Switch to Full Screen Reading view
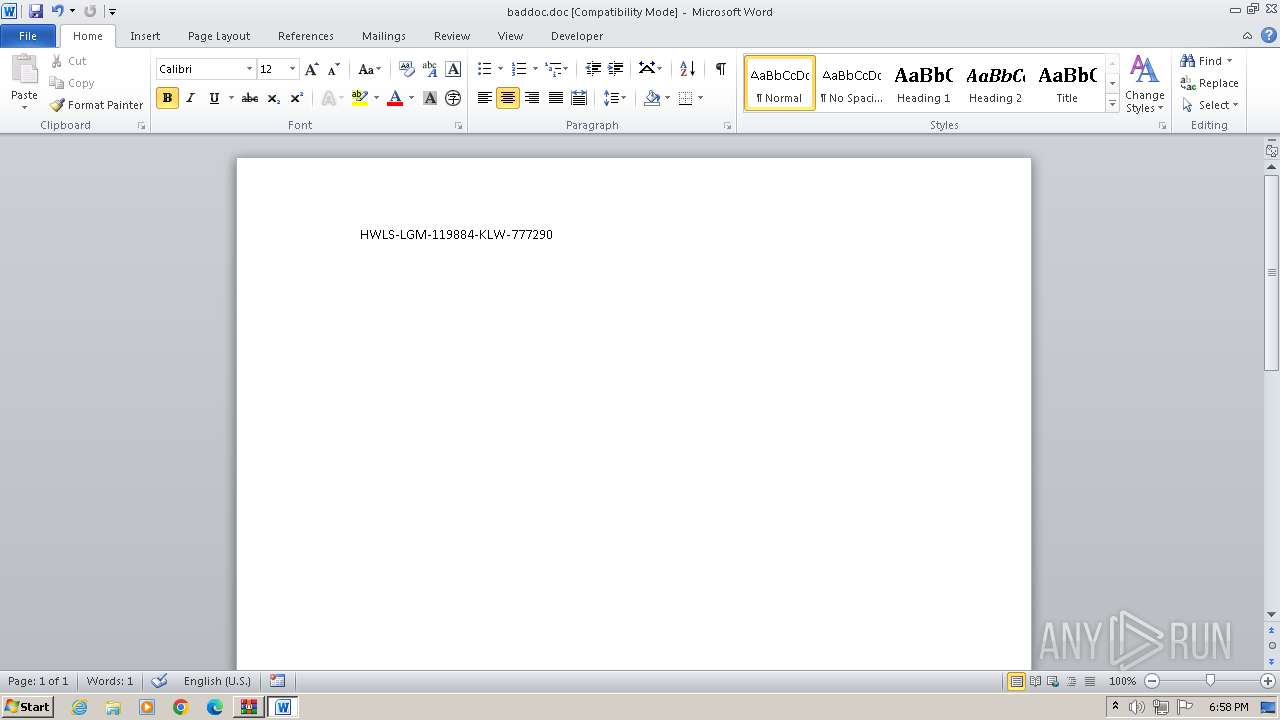1280x720 pixels. pos(1034,681)
